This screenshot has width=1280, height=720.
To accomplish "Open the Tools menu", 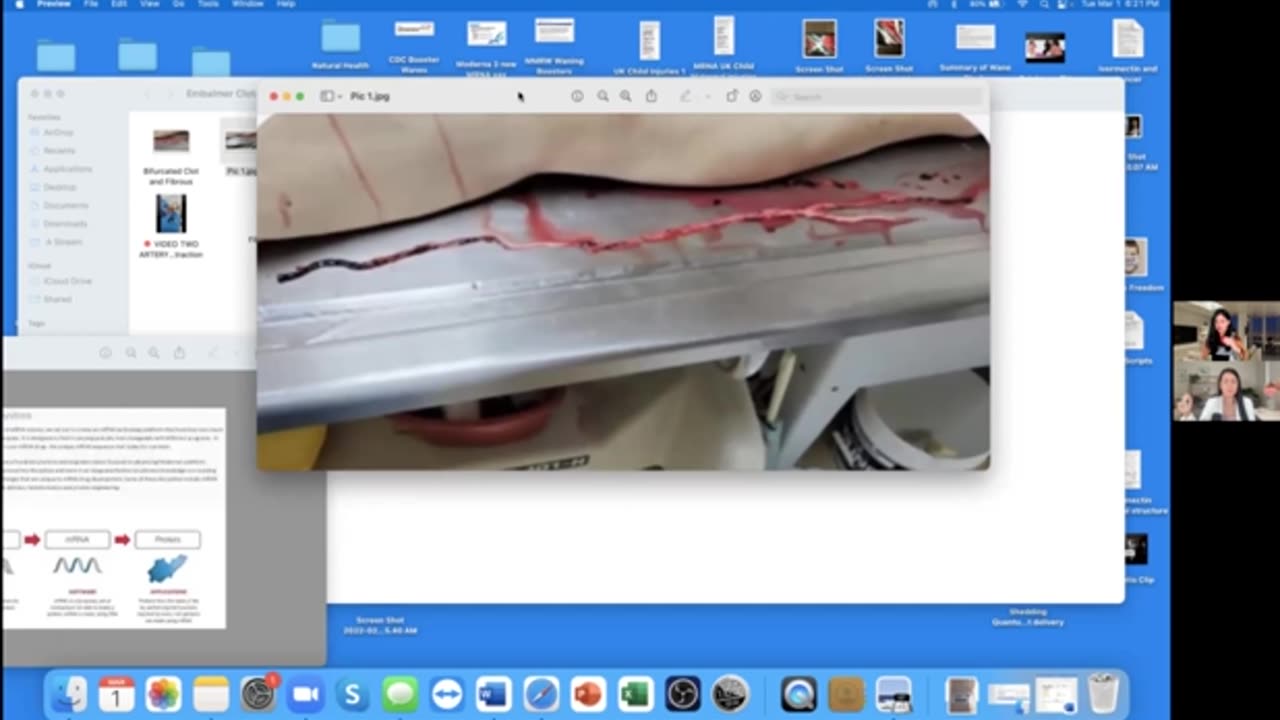I will click(x=207, y=4).
